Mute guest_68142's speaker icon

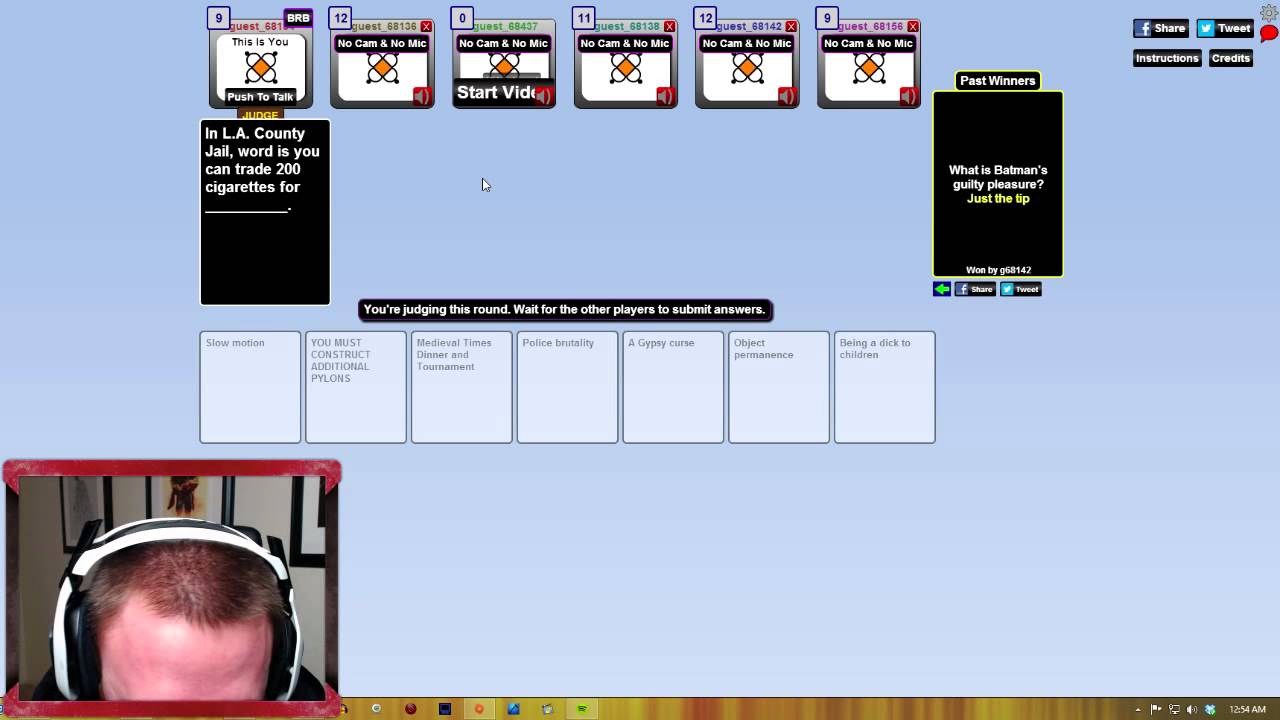(x=787, y=97)
